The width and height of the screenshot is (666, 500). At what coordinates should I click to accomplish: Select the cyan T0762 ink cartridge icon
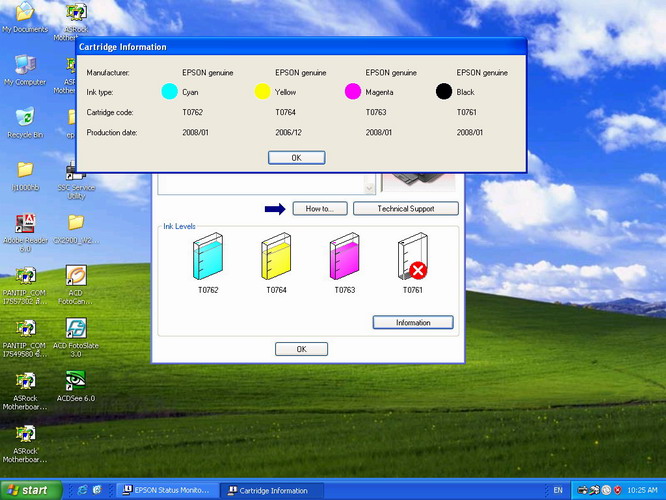(x=208, y=256)
